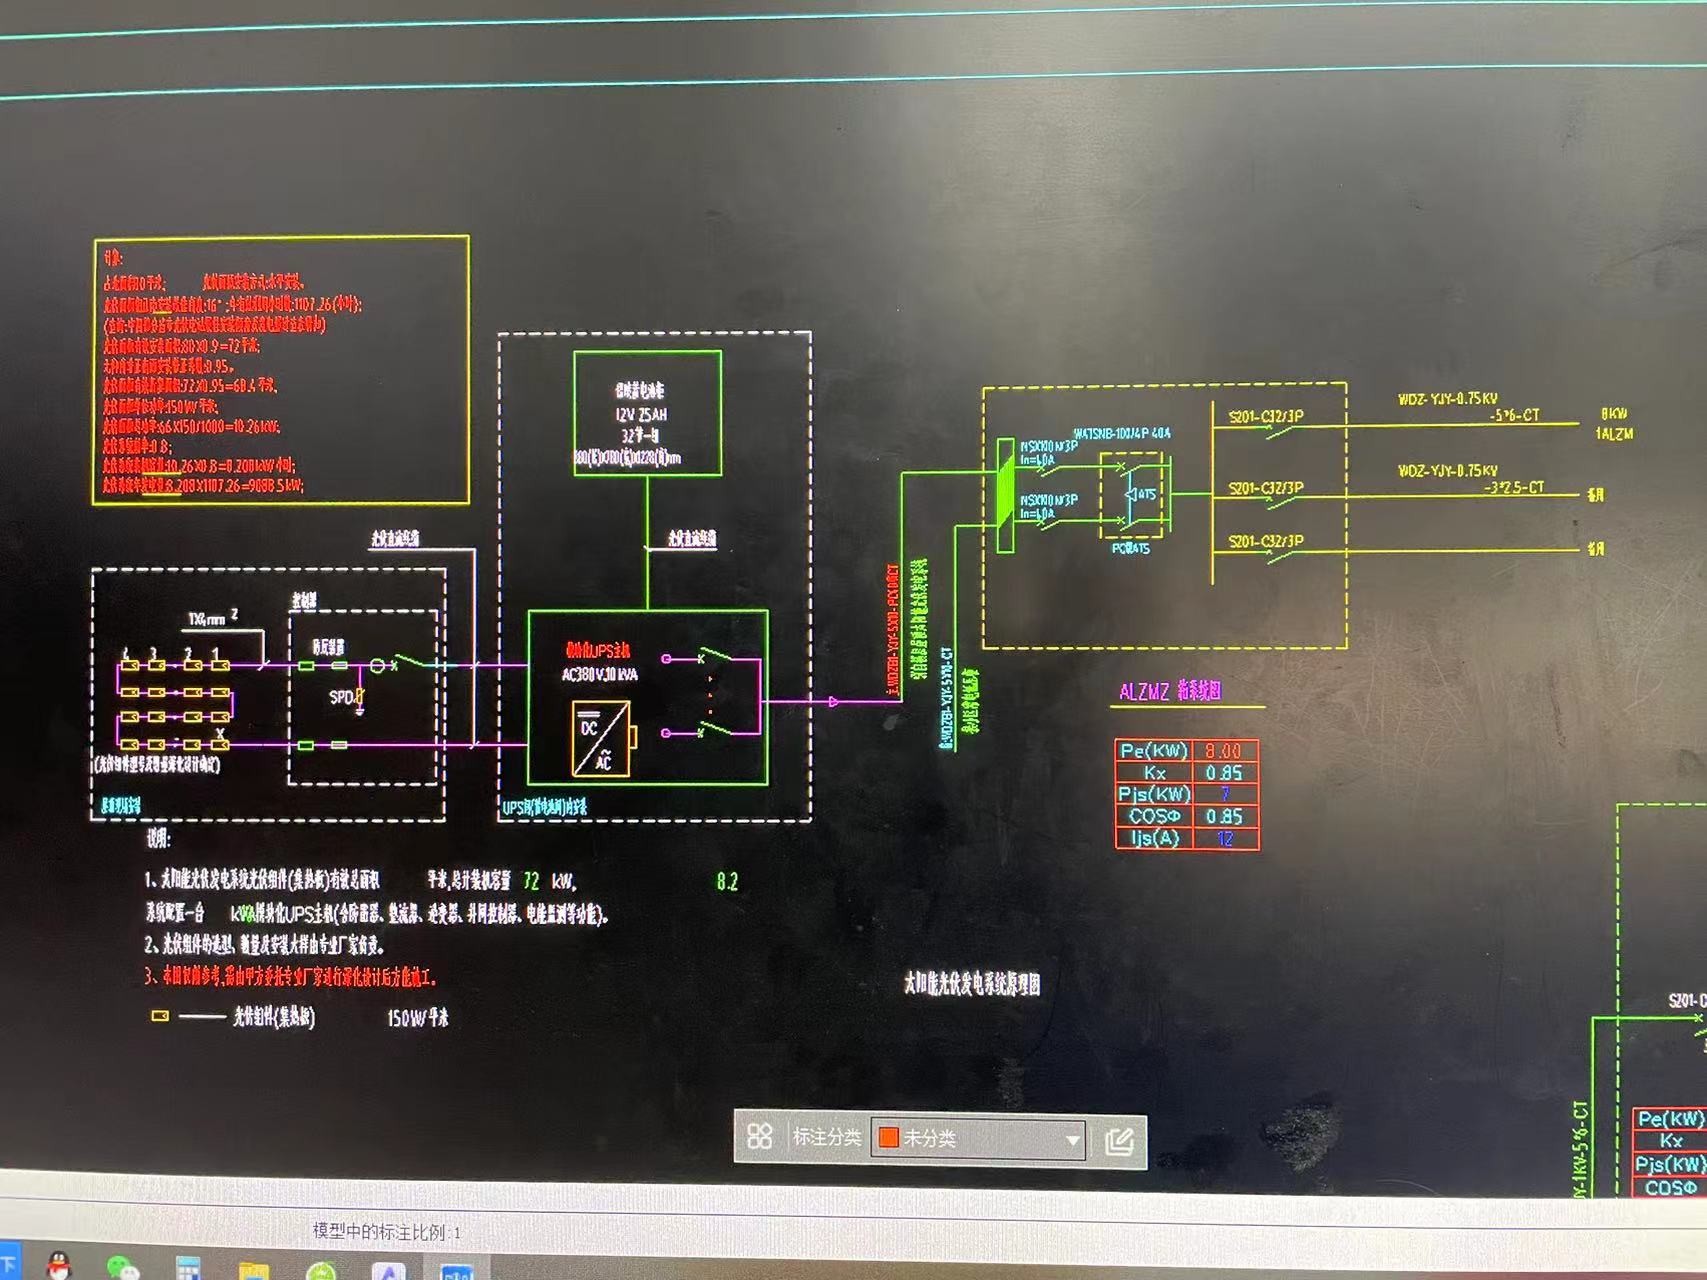Viewport: 1707px width, 1280px height.
Task: Click the 12V 25AH battery label
Action: [641, 414]
